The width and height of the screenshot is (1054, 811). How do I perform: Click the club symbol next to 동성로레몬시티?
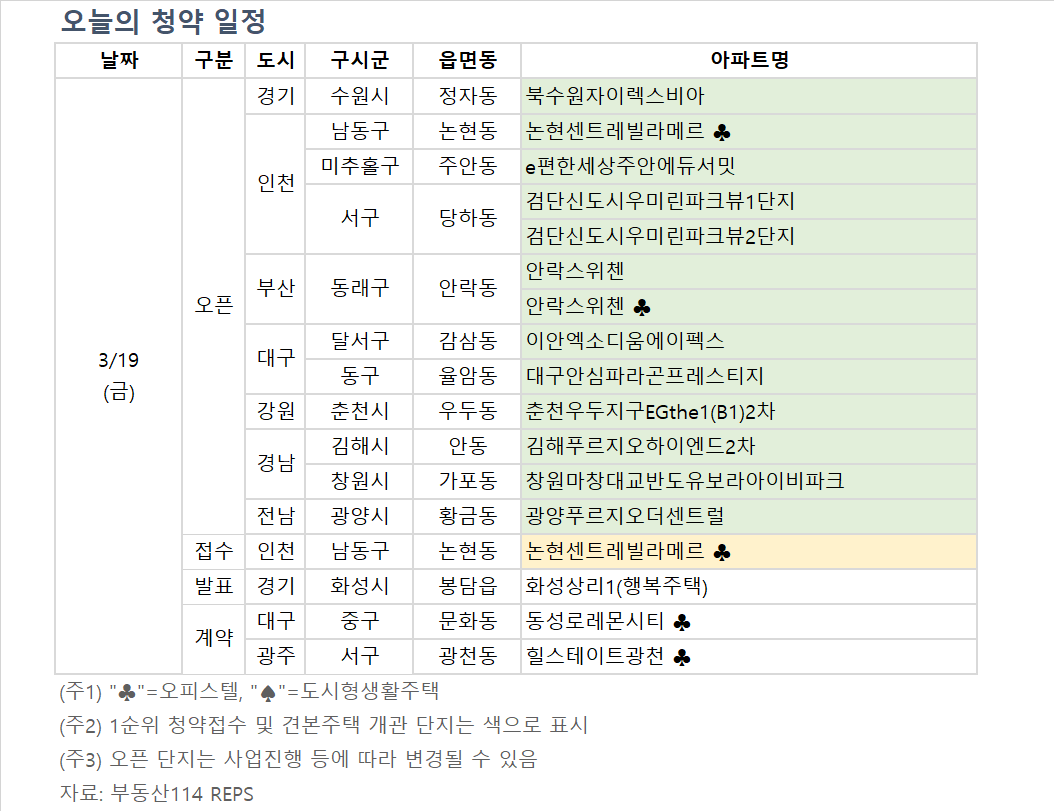tap(682, 622)
